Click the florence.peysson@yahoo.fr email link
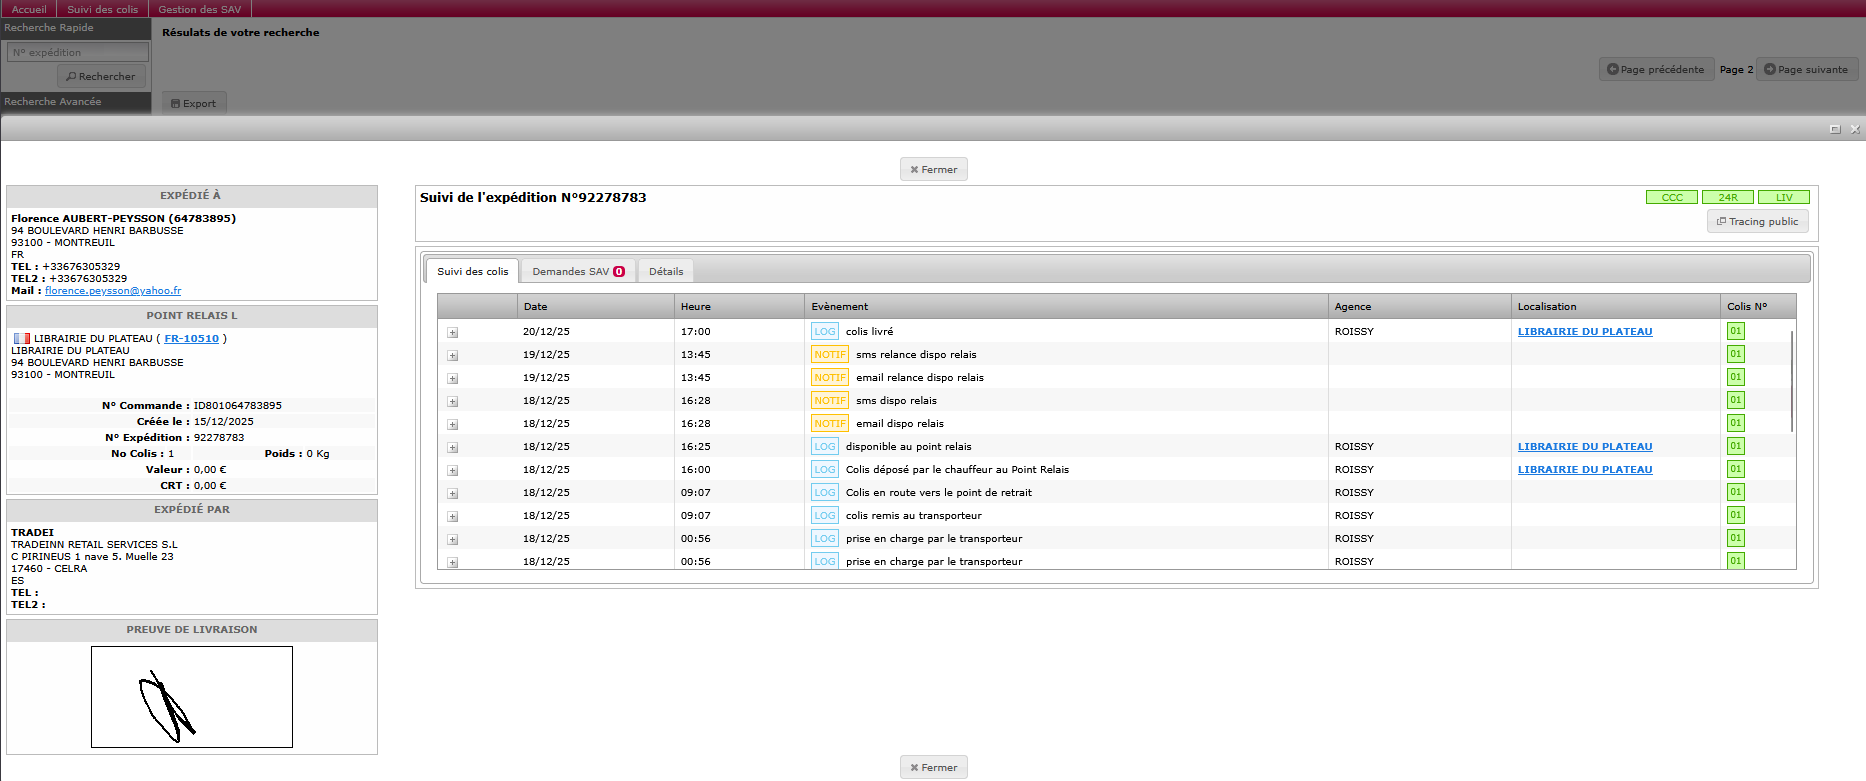The height and width of the screenshot is (781, 1866). 113,291
